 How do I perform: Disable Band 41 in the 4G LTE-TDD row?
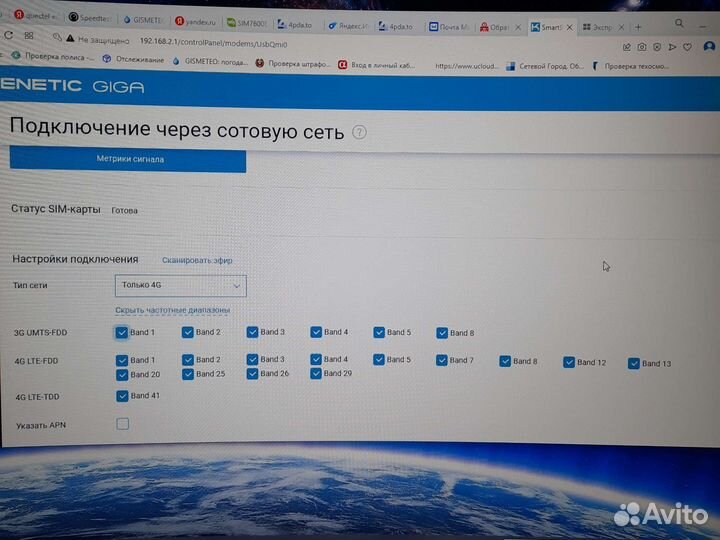pyautogui.click(x=122, y=396)
